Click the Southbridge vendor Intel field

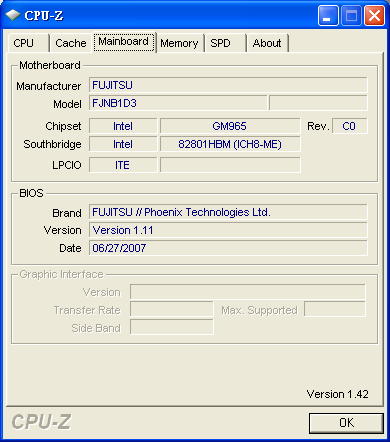123,144
